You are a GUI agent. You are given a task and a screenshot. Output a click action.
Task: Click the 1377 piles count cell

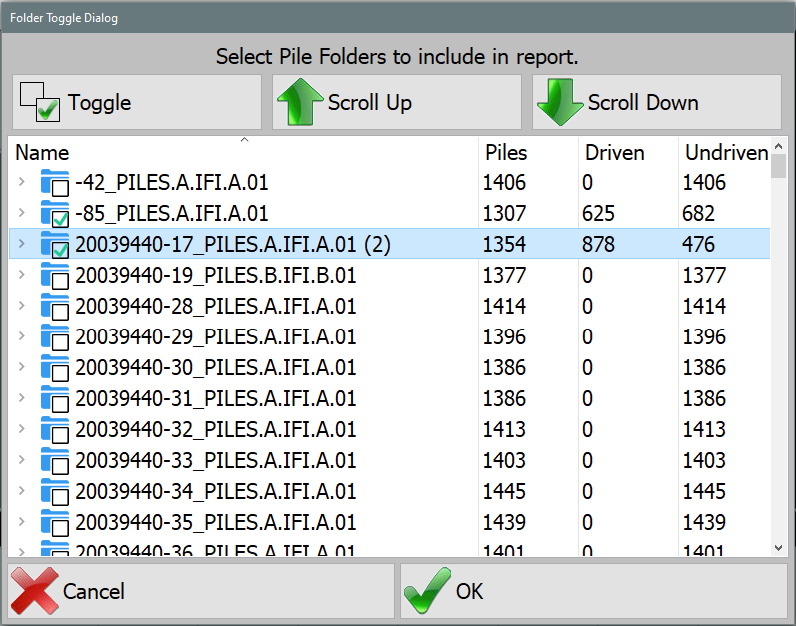pyautogui.click(x=504, y=275)
